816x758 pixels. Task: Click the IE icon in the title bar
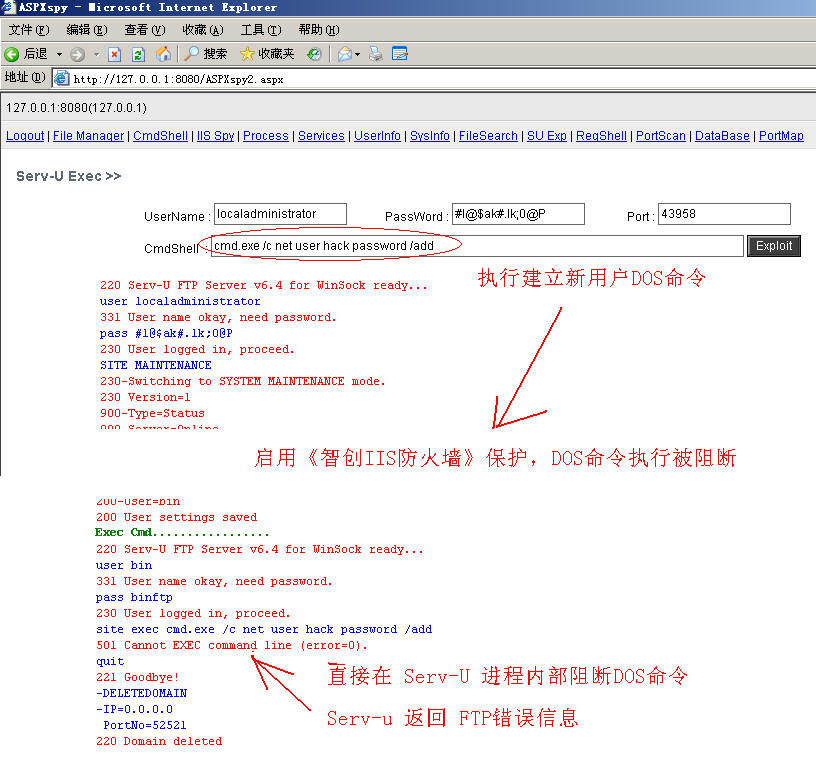point(8,7)
